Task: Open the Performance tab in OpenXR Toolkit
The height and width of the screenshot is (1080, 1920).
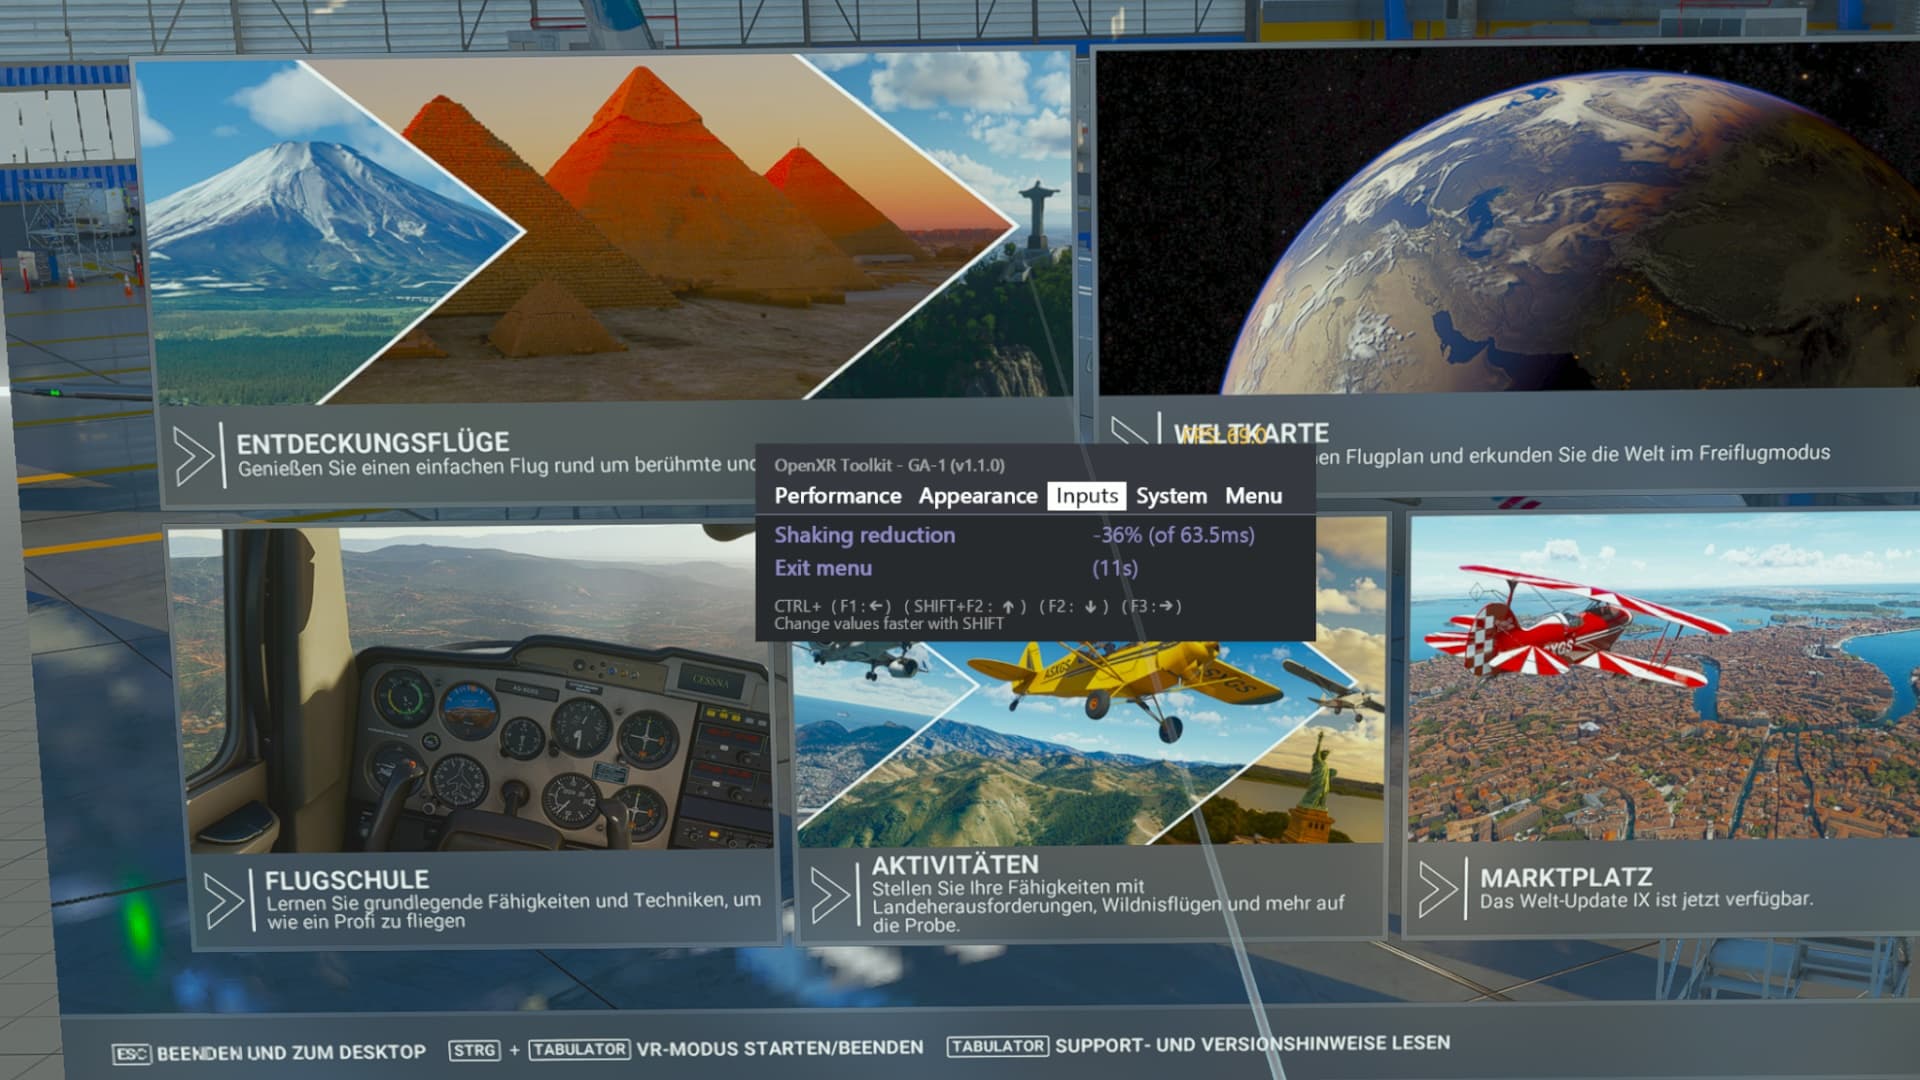Action: click(837, 496)
